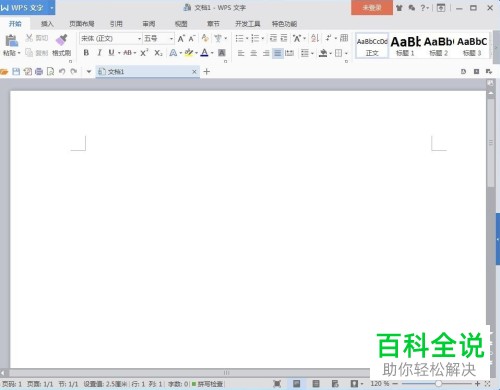Image resolution: width=500 pixels, height=390 pixels.
Task: Toggle underline formatting
Action: click(111, 53)
